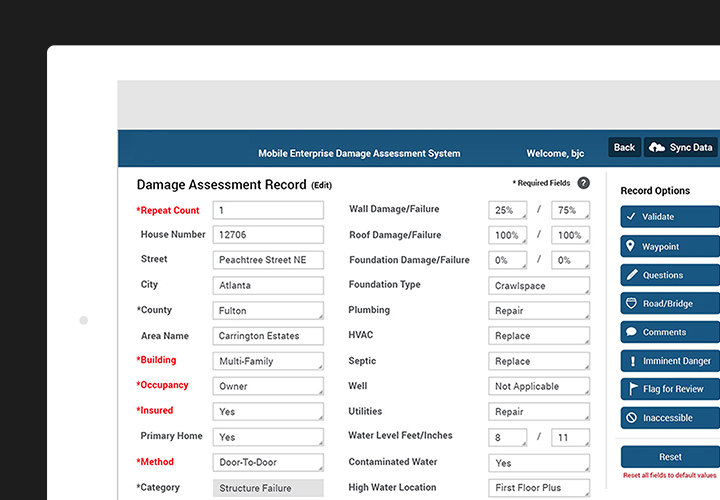Screen dimensions: 720x500
Task: Open Water Level feet dropdown showing 8
Action: [x=508, y=438]
